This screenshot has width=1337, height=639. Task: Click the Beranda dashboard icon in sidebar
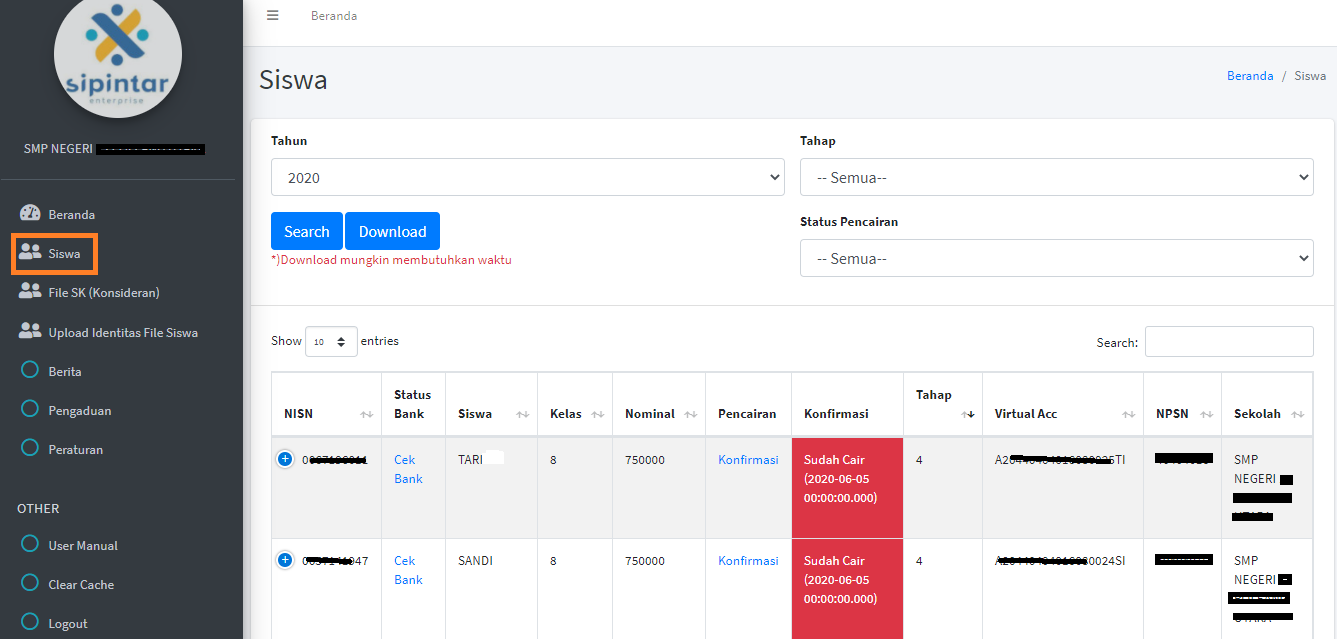pos(30,214)
